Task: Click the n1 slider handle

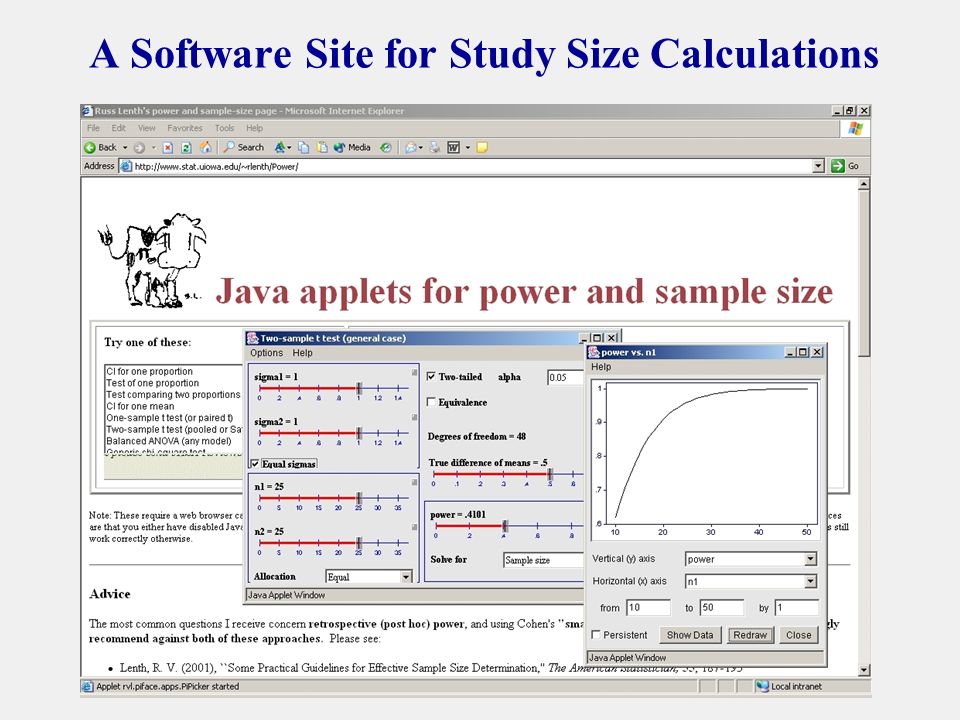Action: pos(359,498)
